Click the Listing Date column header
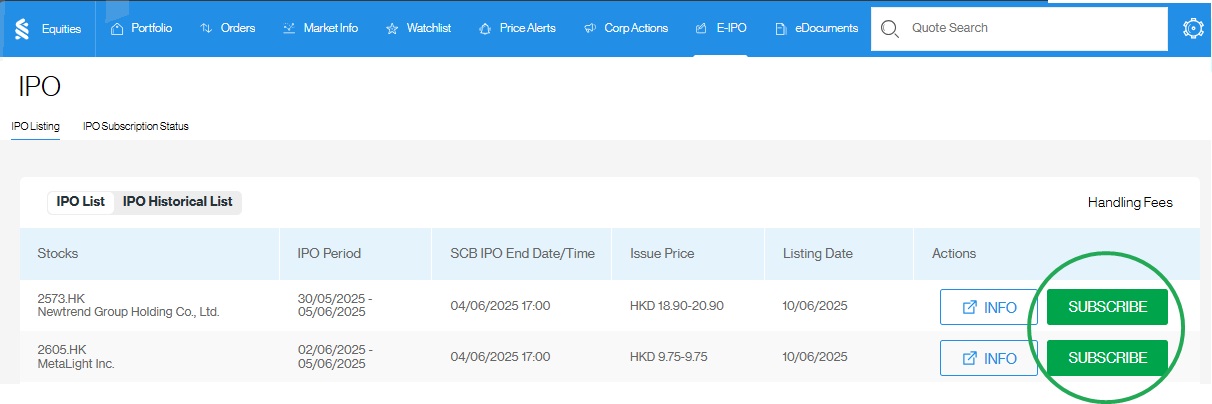This screenshot has width=1212, height=404. click(x=818, y=254)
